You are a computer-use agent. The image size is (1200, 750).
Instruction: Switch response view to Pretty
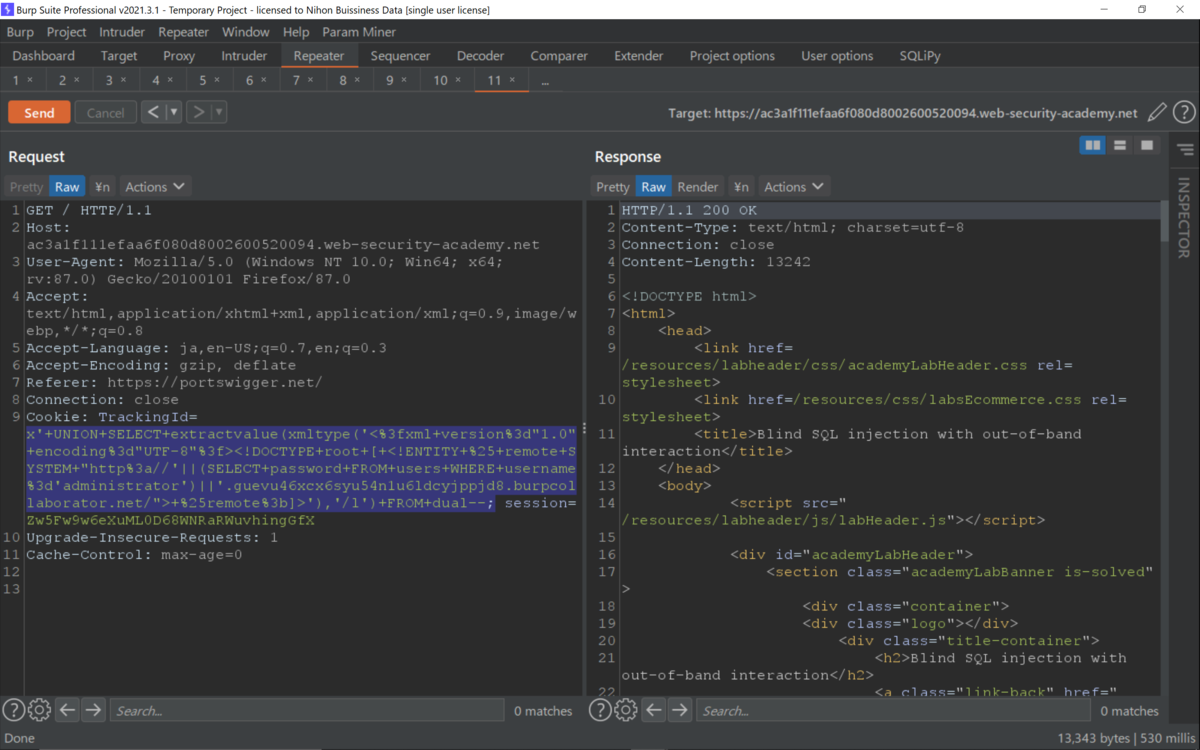[613, 187]
